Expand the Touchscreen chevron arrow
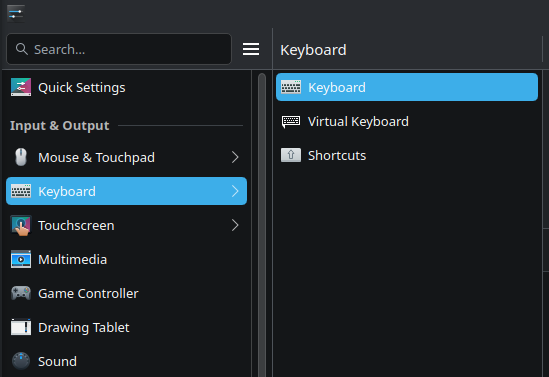 (x=235, y=225)
